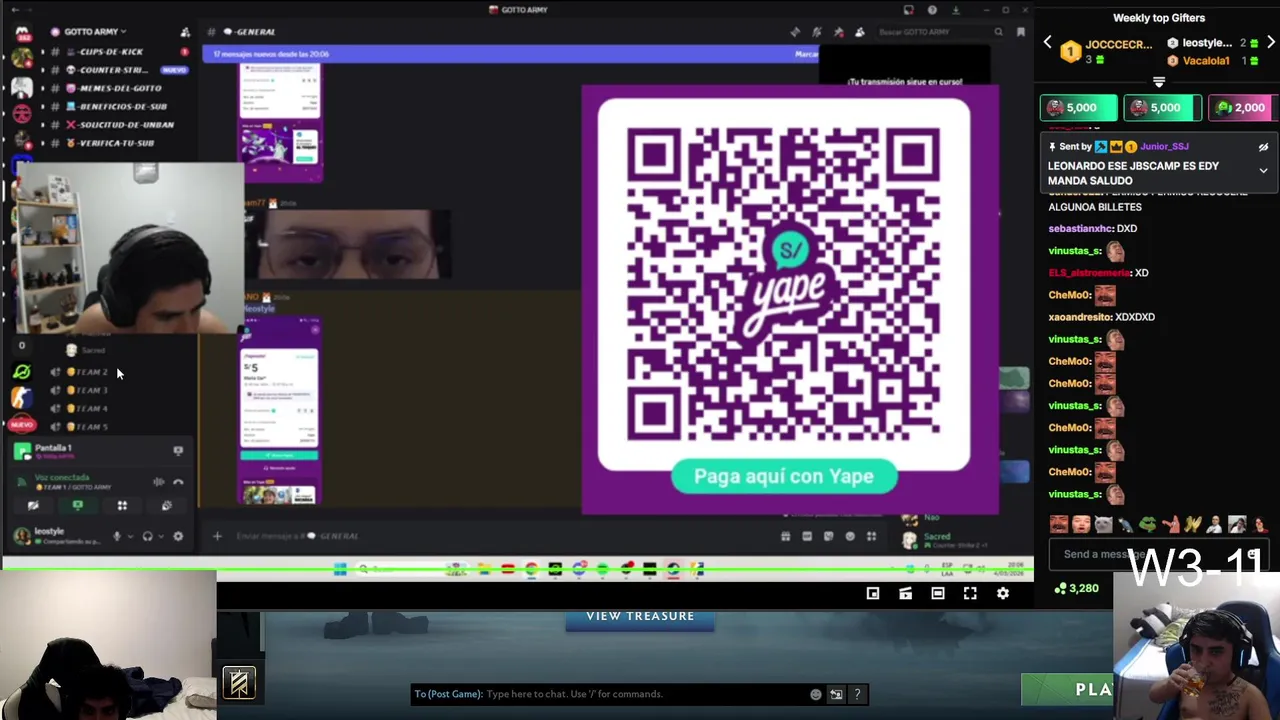Go to previous Weekly top Gifters page
Image resolution: width=1280 pixels, height=720 pixels.
coord(1047,43)
